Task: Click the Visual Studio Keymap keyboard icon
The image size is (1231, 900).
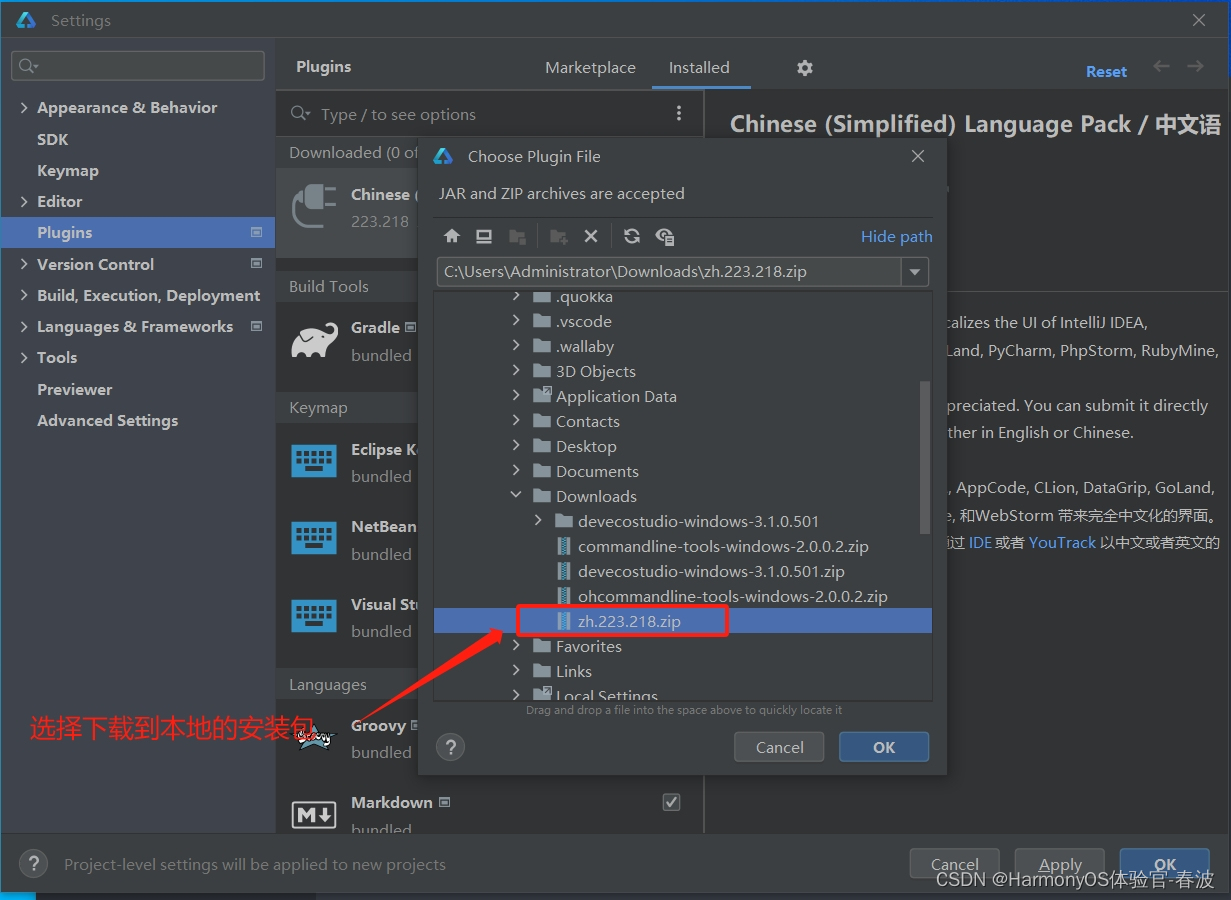Action: [x=314, y=615]
